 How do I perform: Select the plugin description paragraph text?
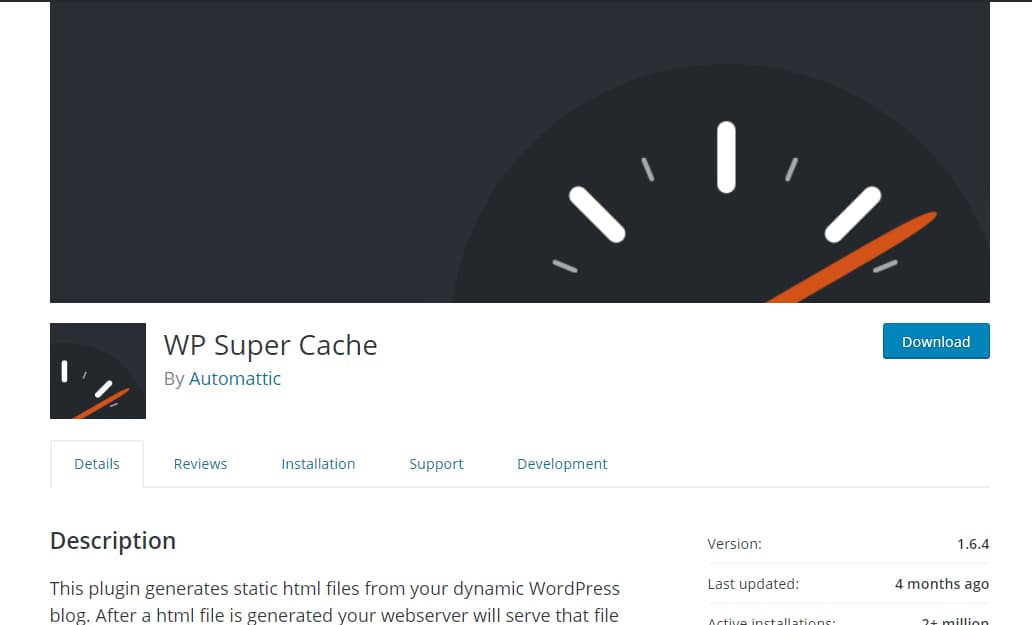point(335,598)
